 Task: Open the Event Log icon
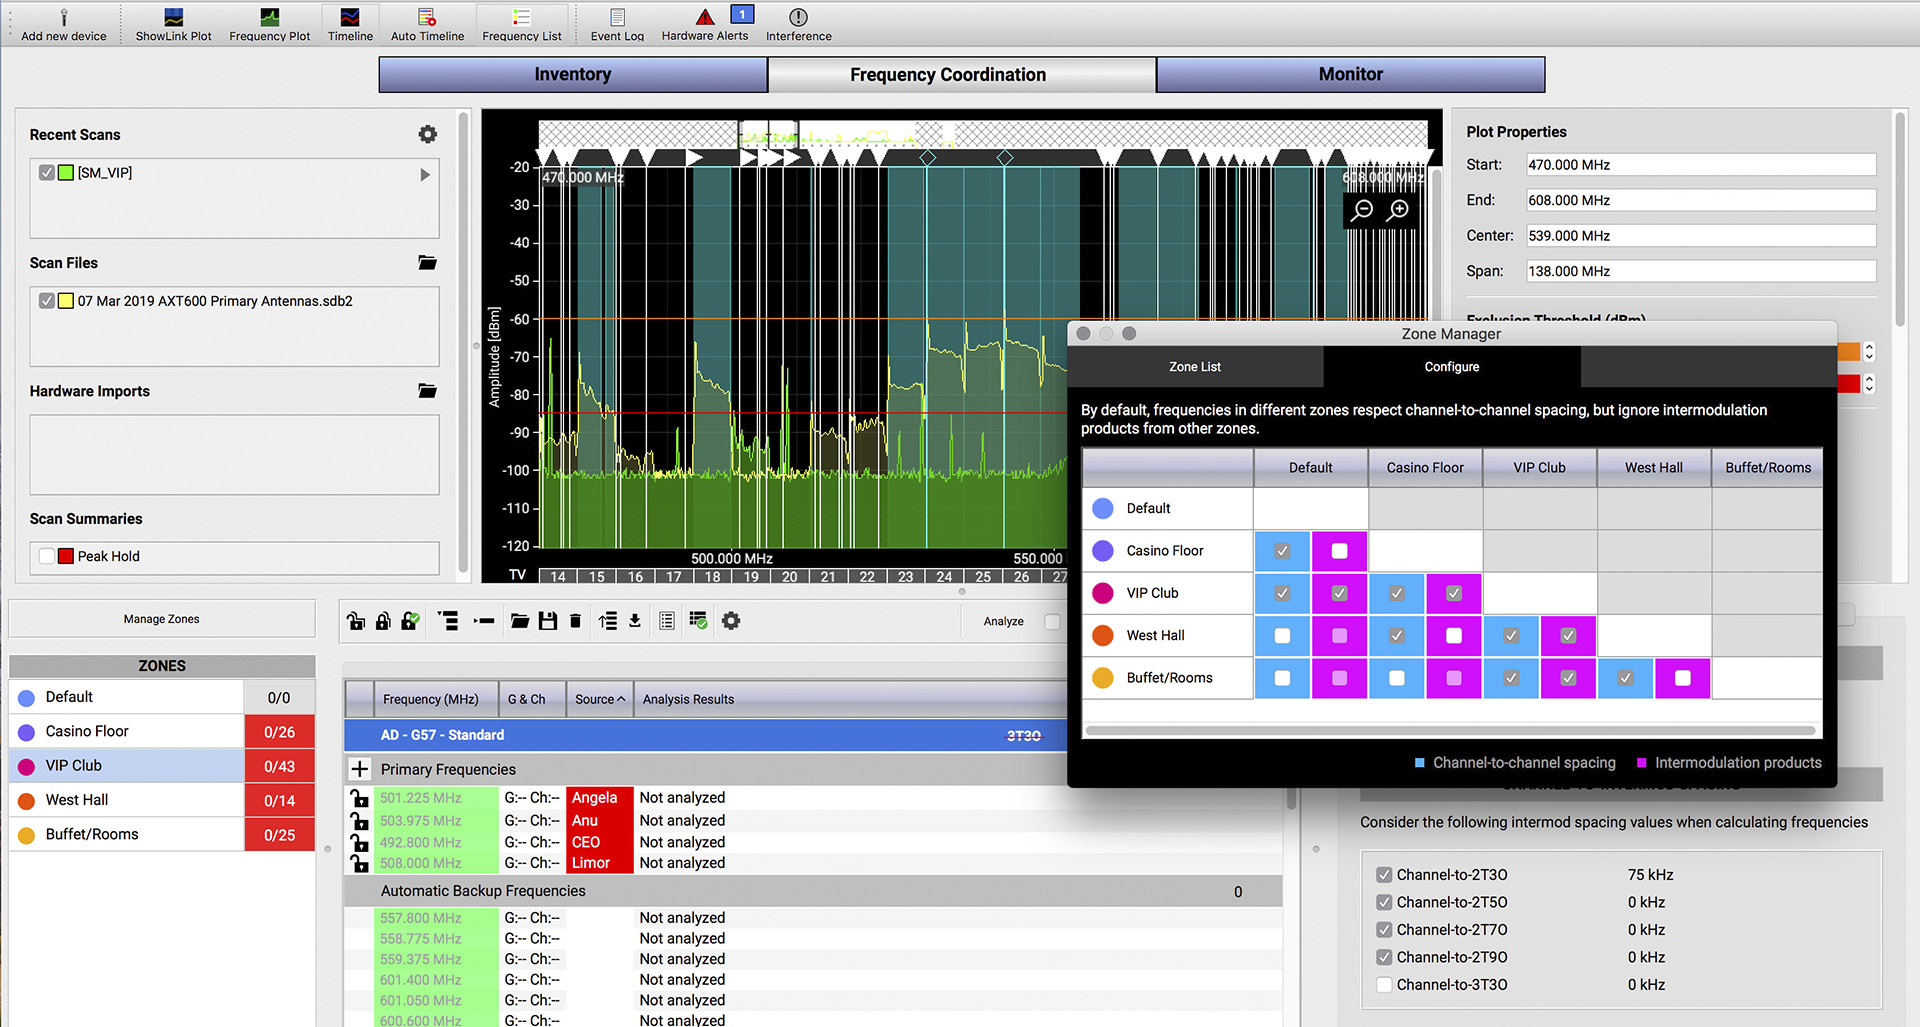[x=617, y=17]
